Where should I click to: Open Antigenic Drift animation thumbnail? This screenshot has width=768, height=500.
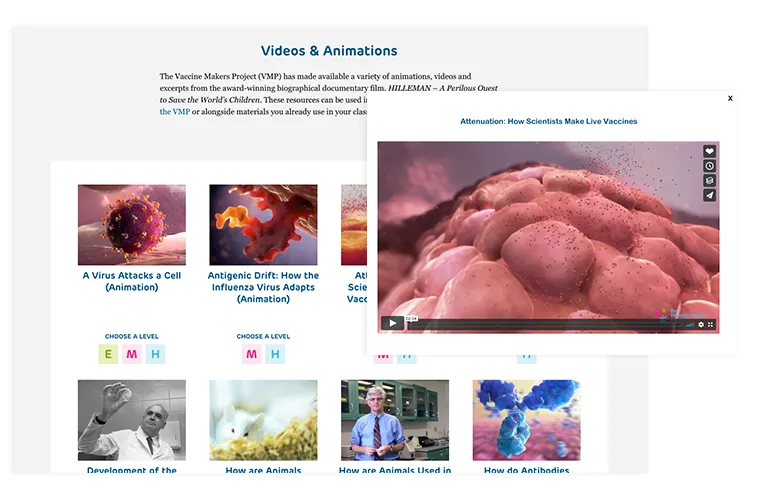point(264,225)
